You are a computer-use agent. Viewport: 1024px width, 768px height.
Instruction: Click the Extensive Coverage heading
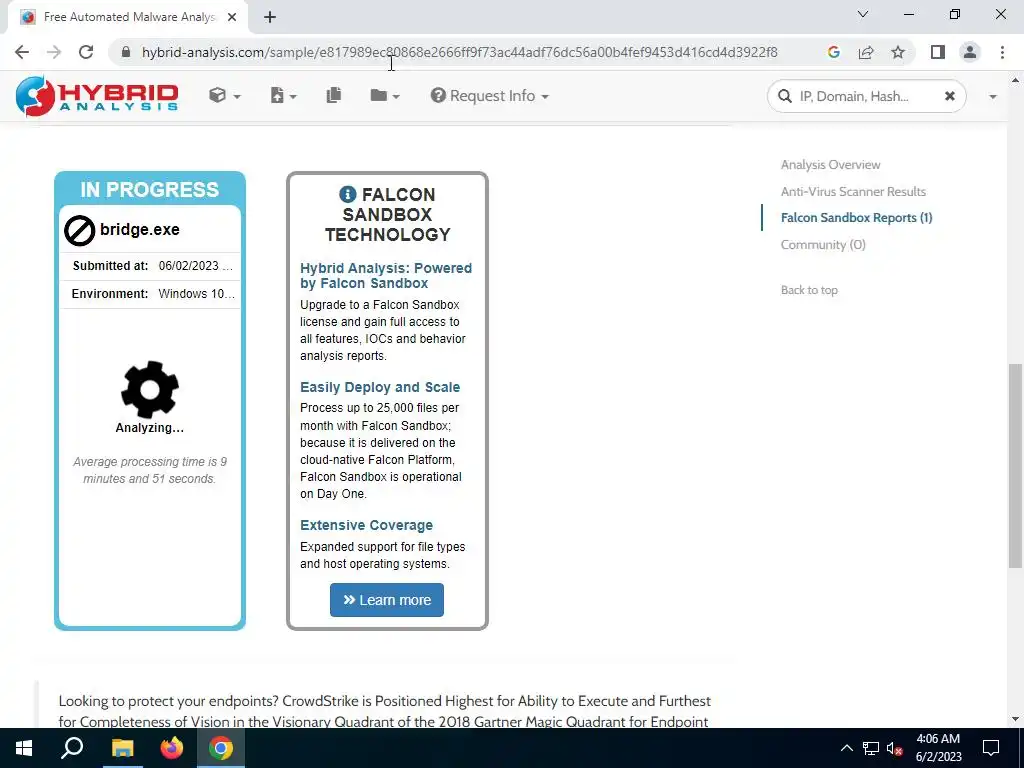(366, 525)
